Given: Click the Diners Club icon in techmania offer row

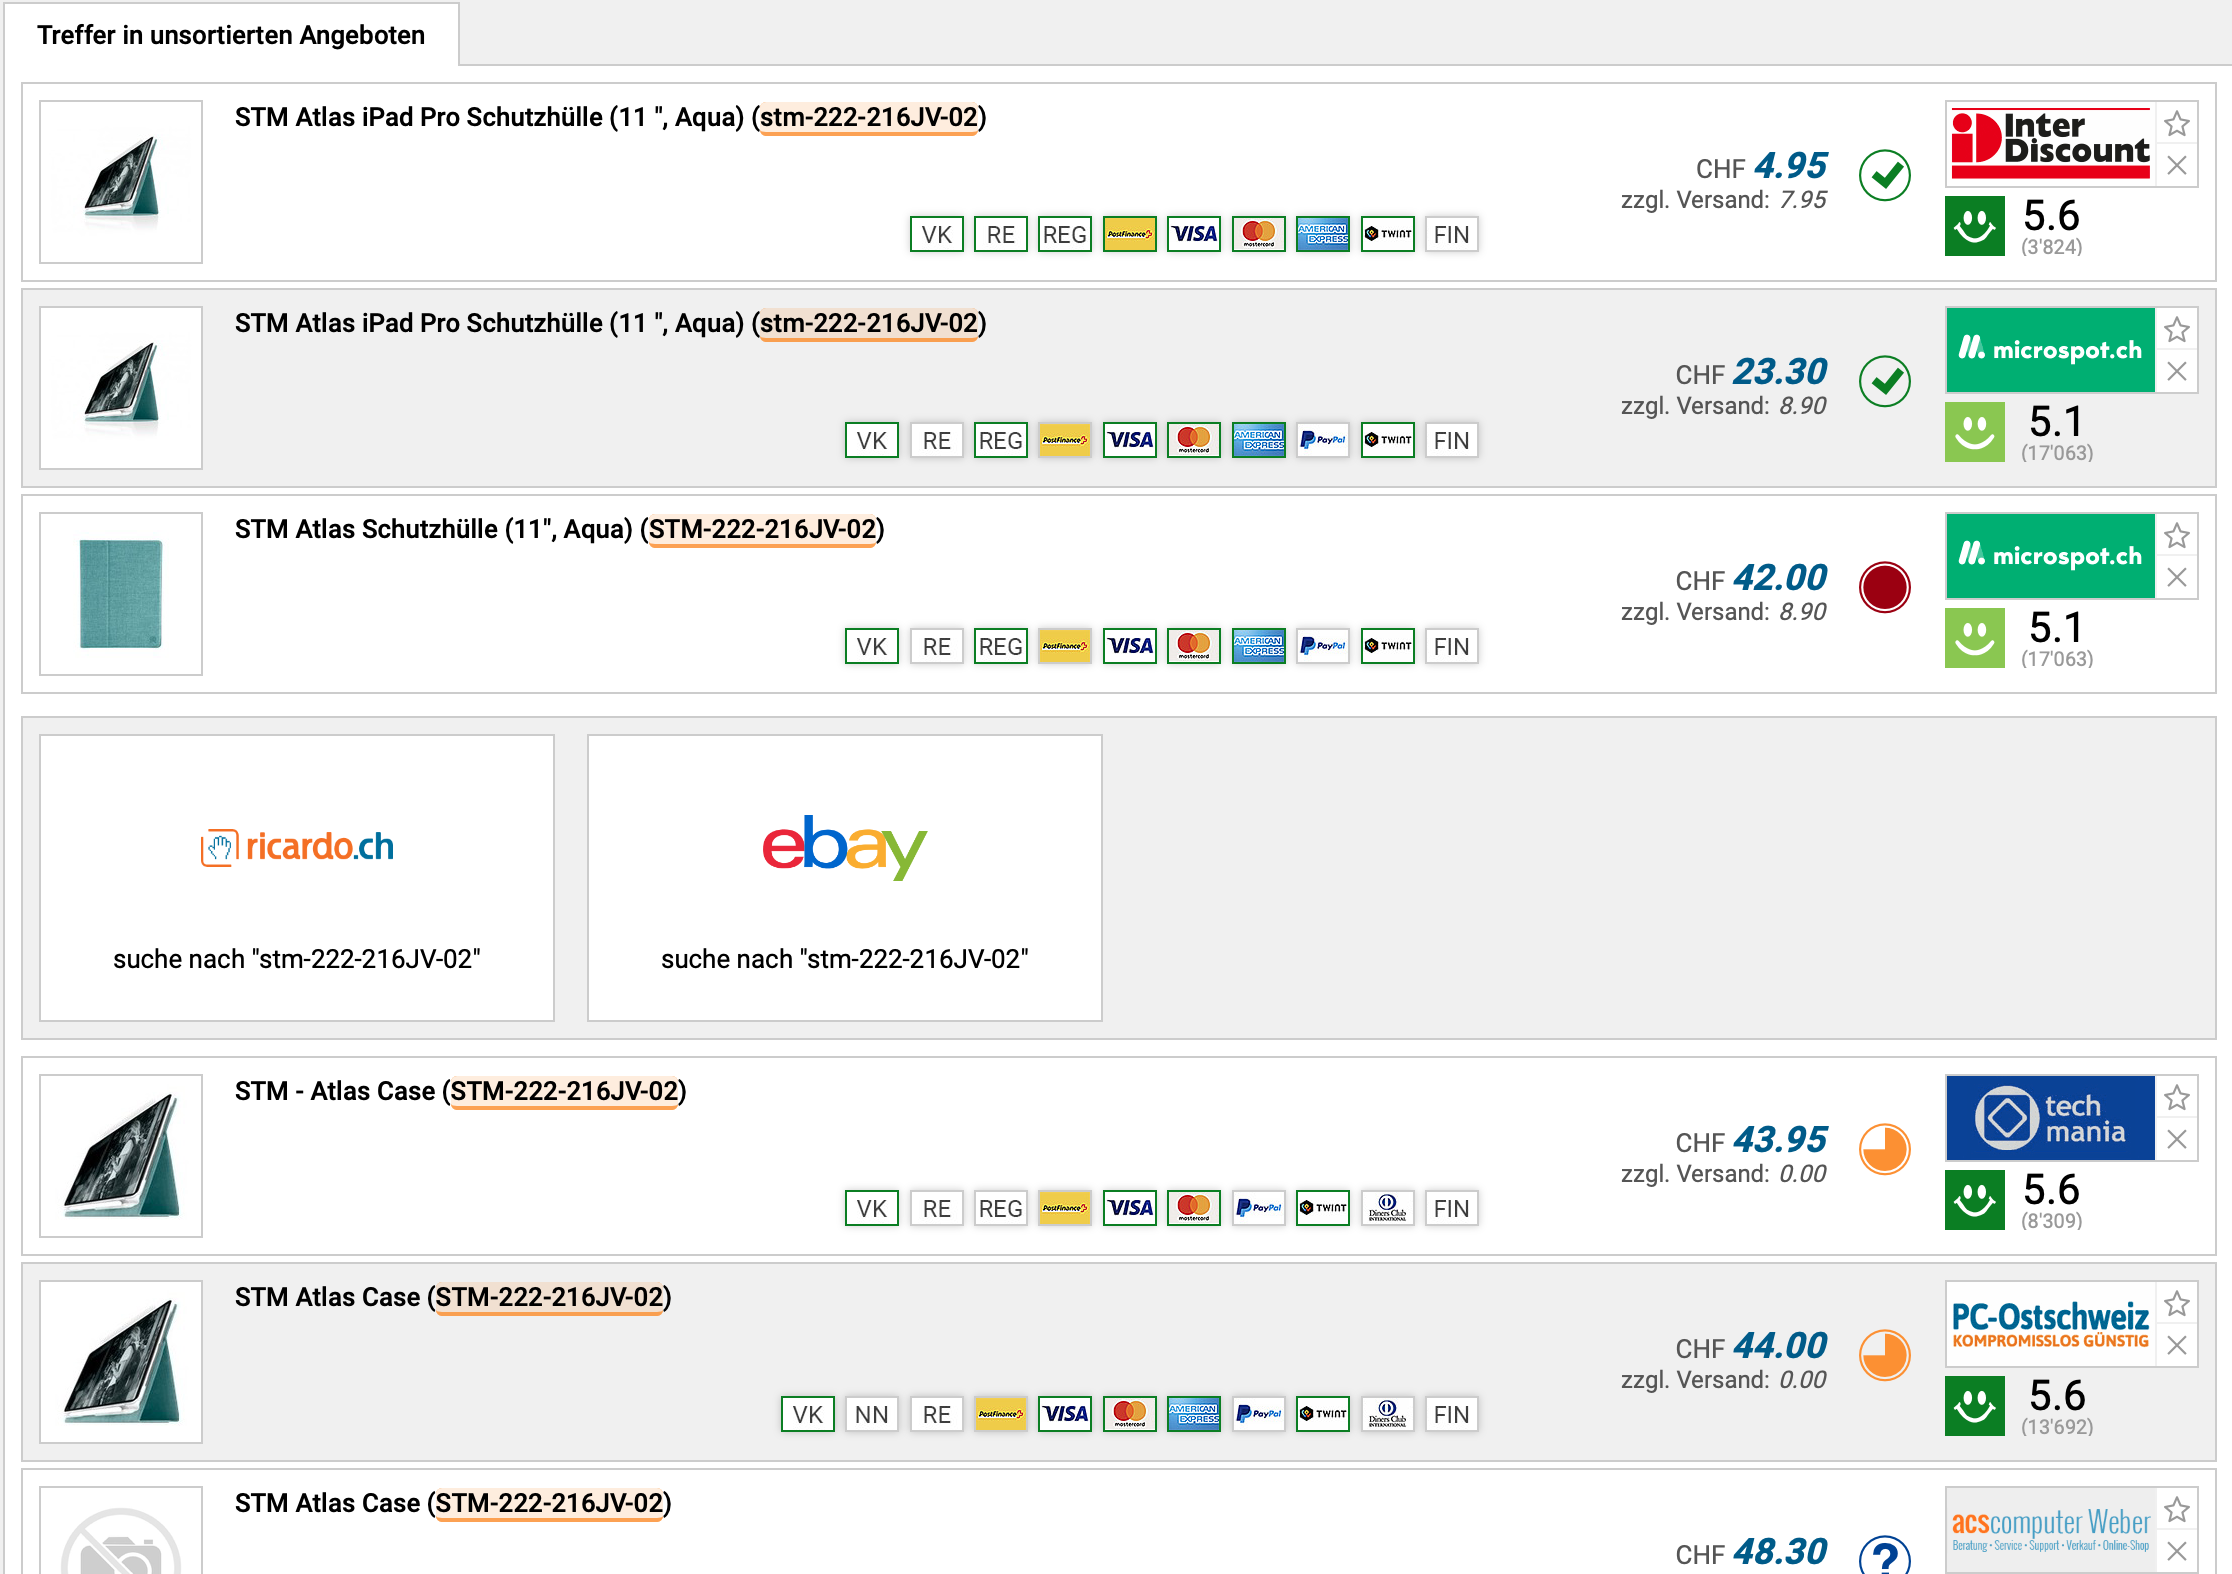Looking at the screenshot, I should [1387, 1208].
